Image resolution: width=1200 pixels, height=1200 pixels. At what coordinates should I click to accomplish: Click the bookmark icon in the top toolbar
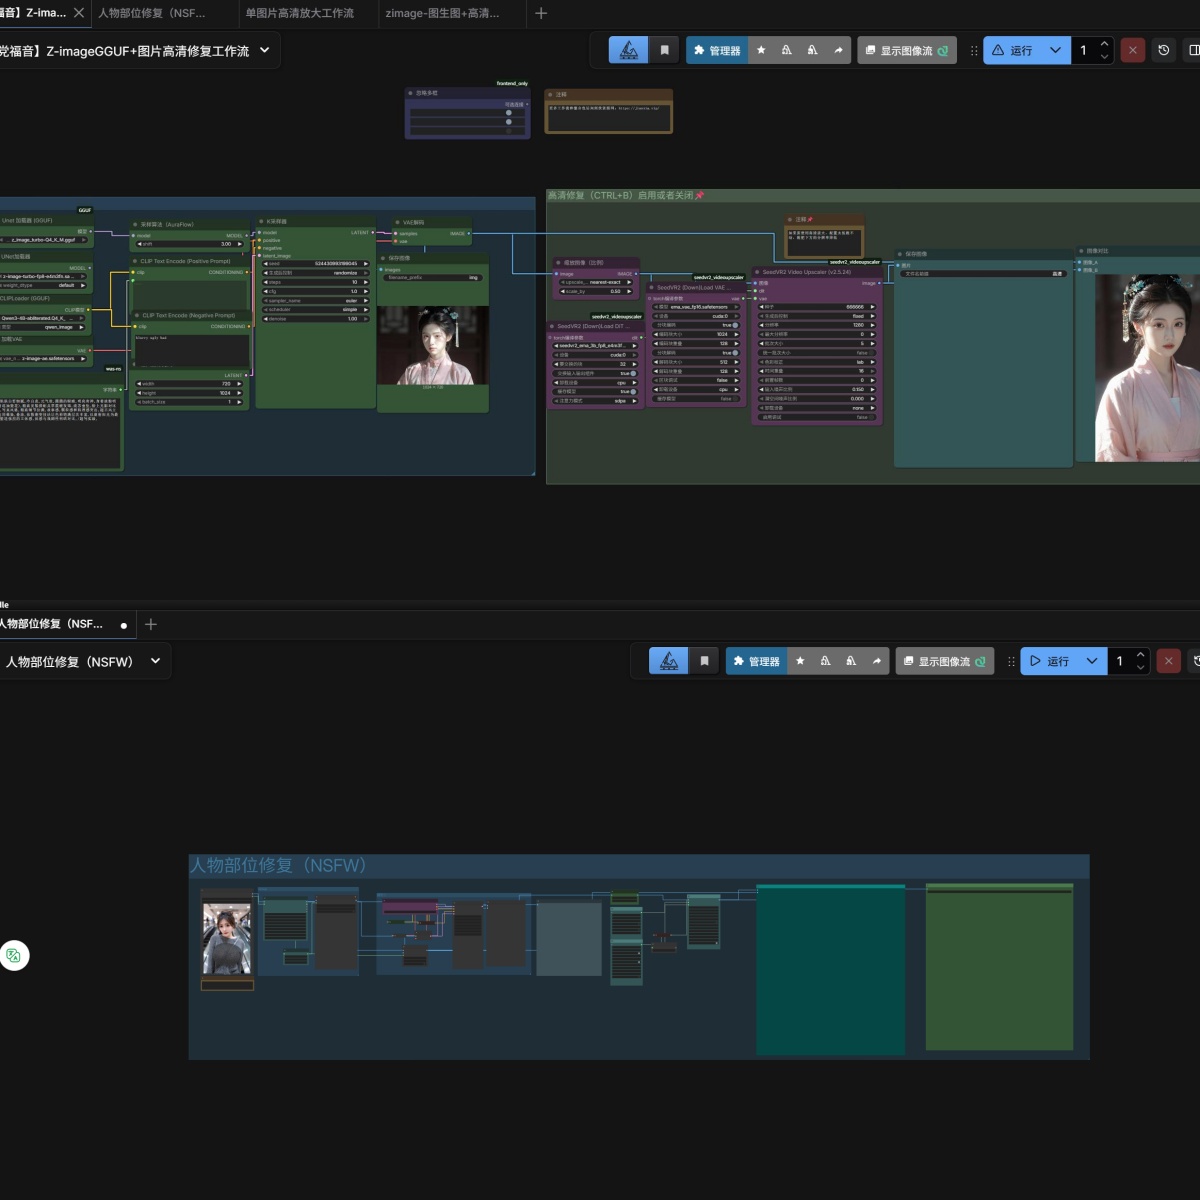pyautogui.click(x=665, y=50)
